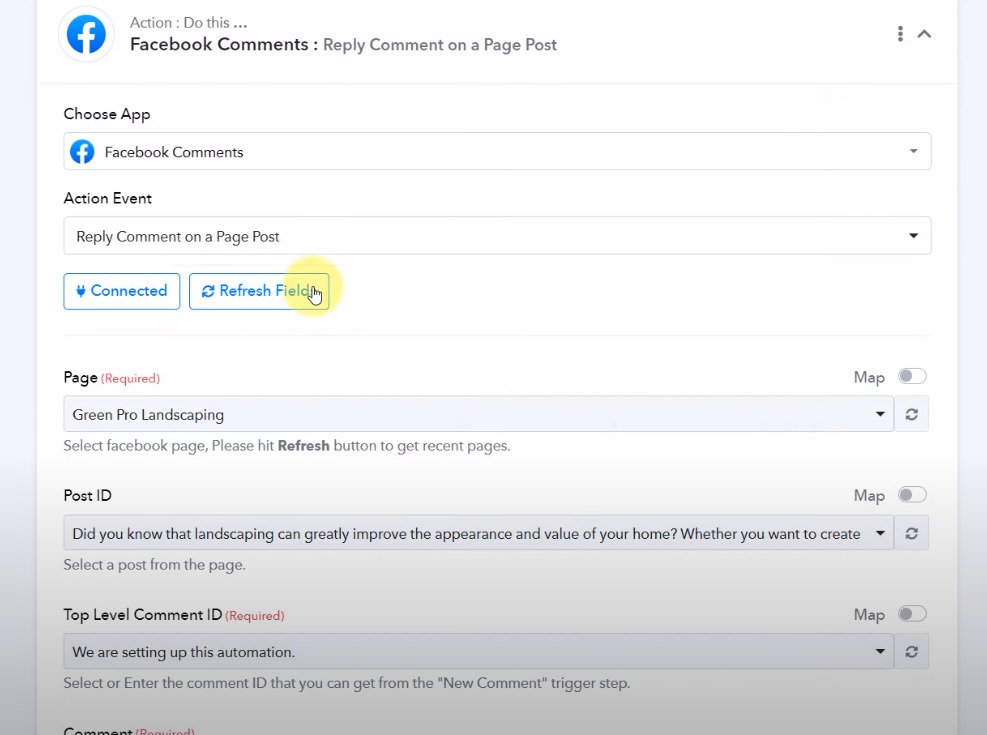Viewport: 987px width, 735px height.
Task: Refresh the Top Level Comment ID list
Action: 911,651
